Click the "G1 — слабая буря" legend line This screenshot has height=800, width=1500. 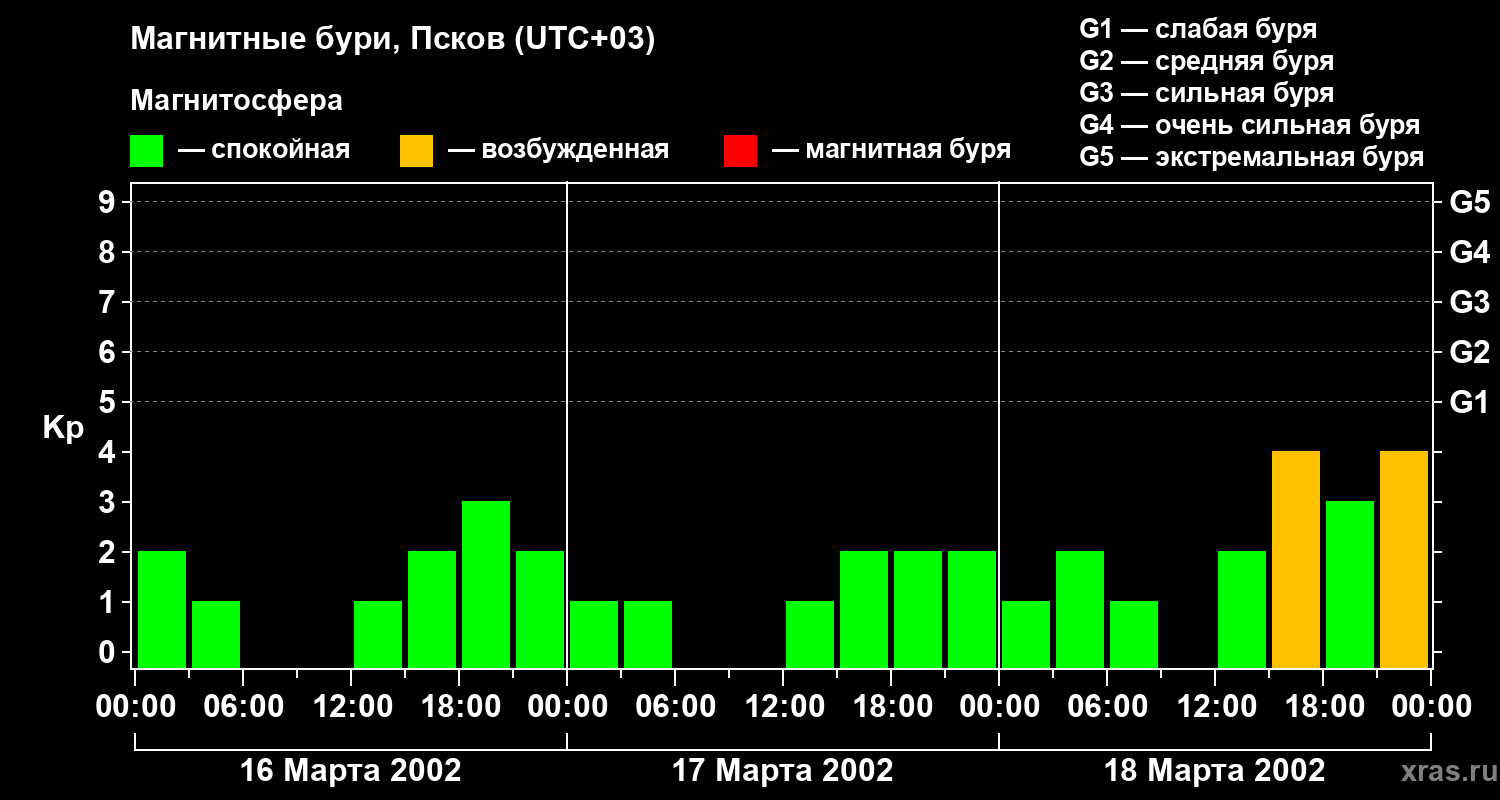pos(1198,29)
